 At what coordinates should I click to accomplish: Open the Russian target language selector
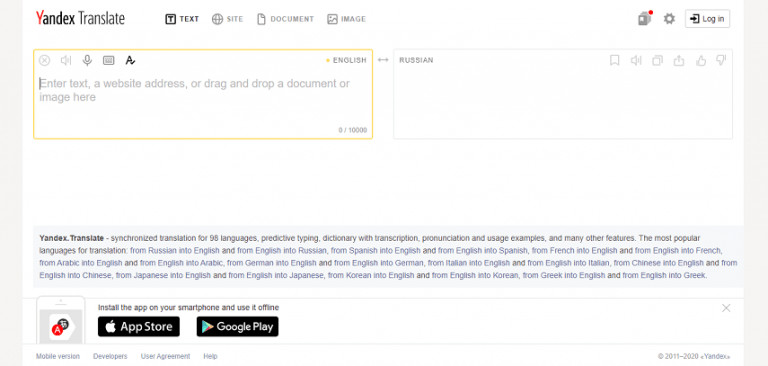(x=416, y=60)
